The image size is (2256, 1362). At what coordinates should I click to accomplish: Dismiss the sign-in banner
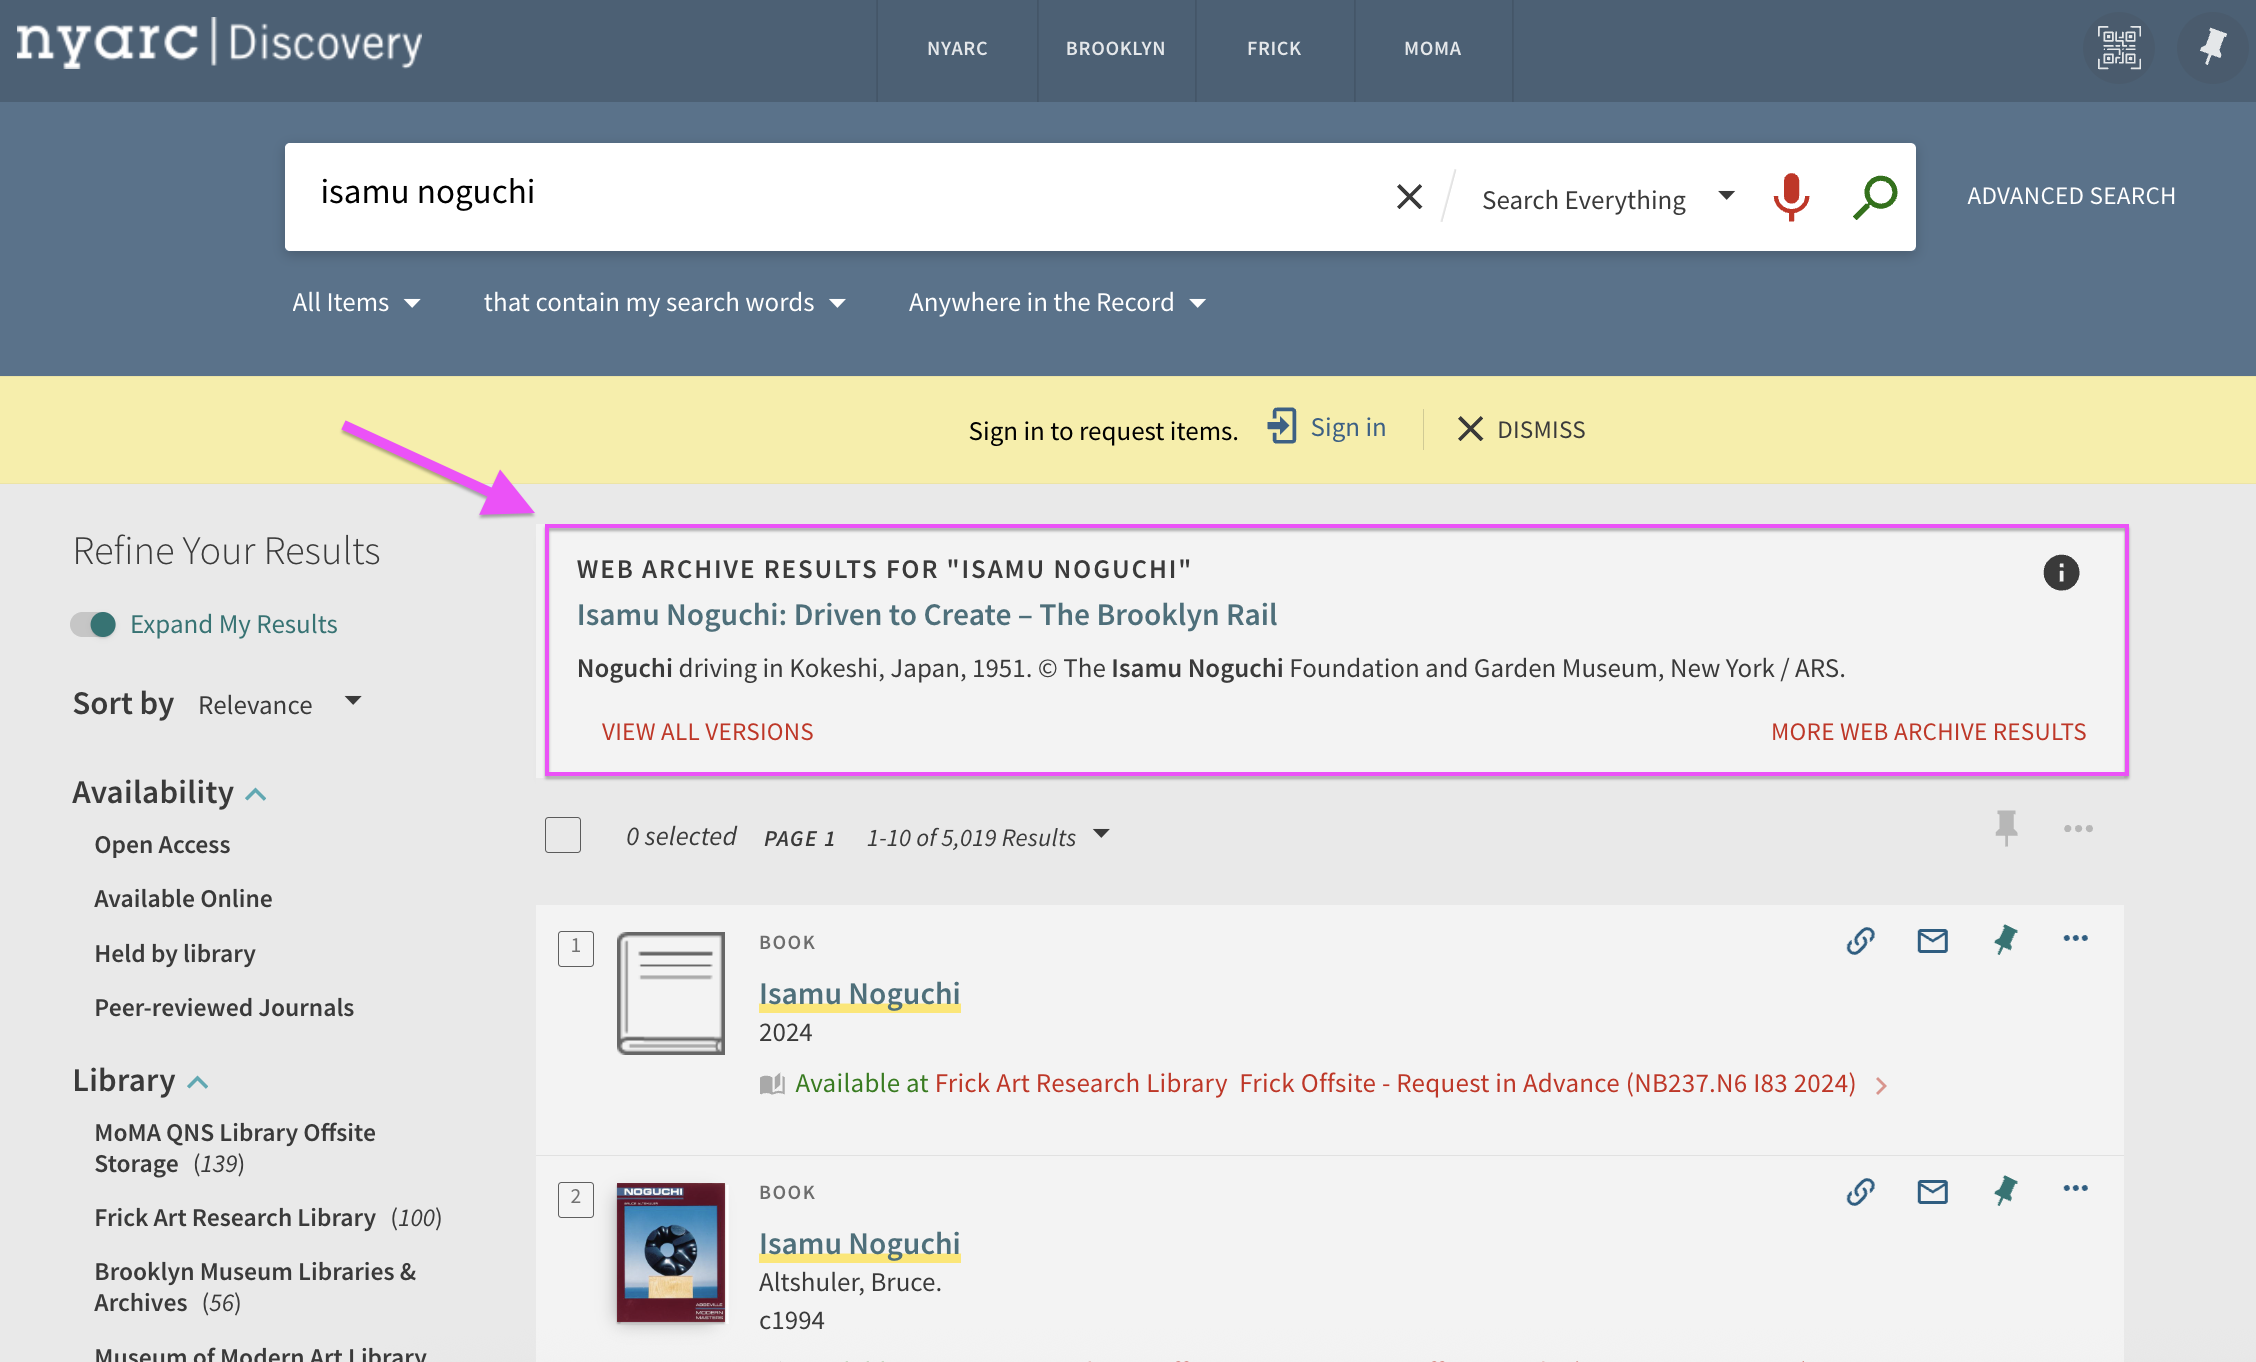[x=1521, y=429]
